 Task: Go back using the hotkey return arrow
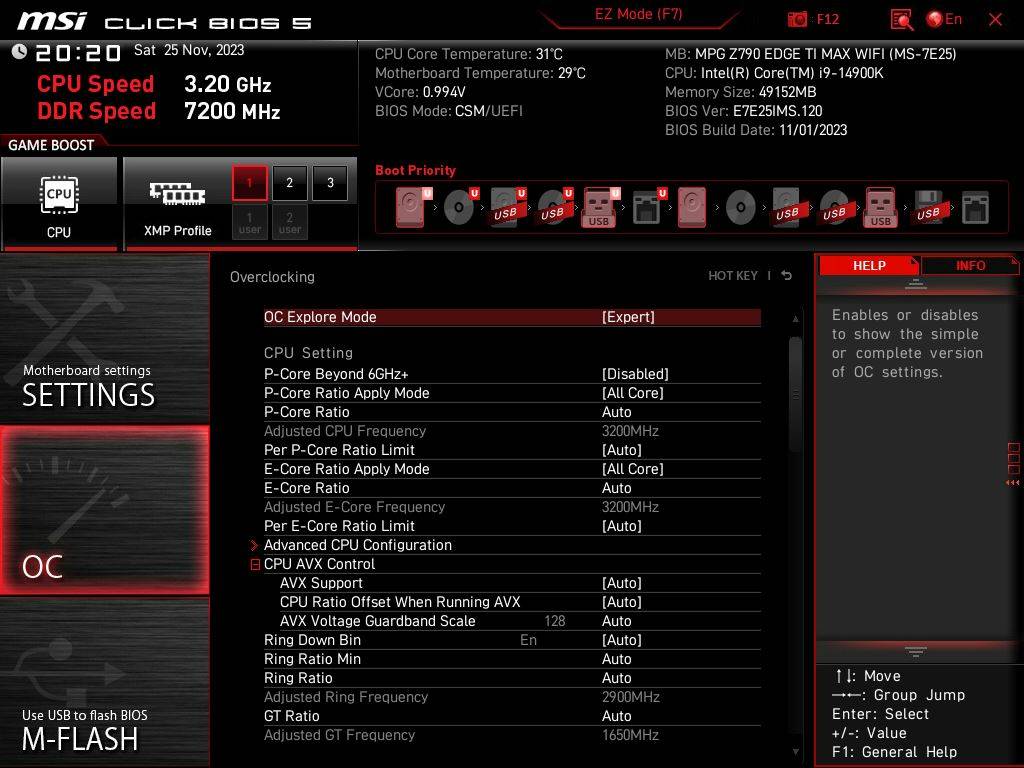pyautogui.click(x=787, y=276)
